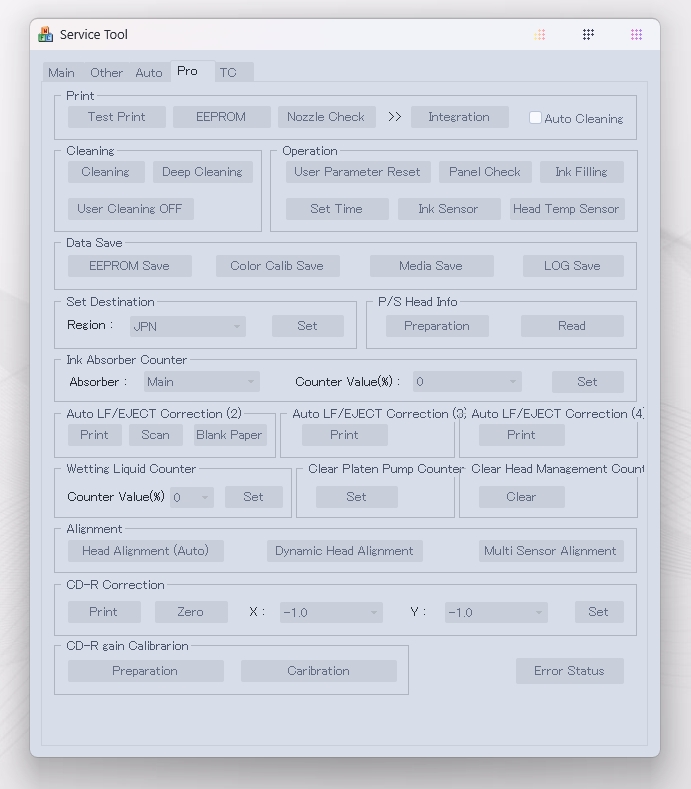Image resolution: width=691 pixels, height=789 pixels.
Task: Switch to the TC tab
Action: pyautogui.click(x=228, y=73)
